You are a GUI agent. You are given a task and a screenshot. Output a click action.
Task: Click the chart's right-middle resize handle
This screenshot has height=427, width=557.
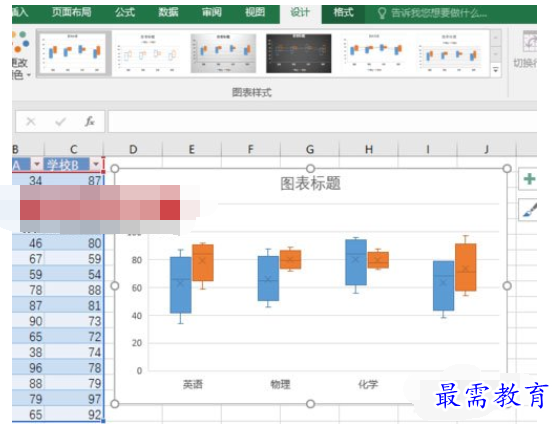click(x=507, y=286)
